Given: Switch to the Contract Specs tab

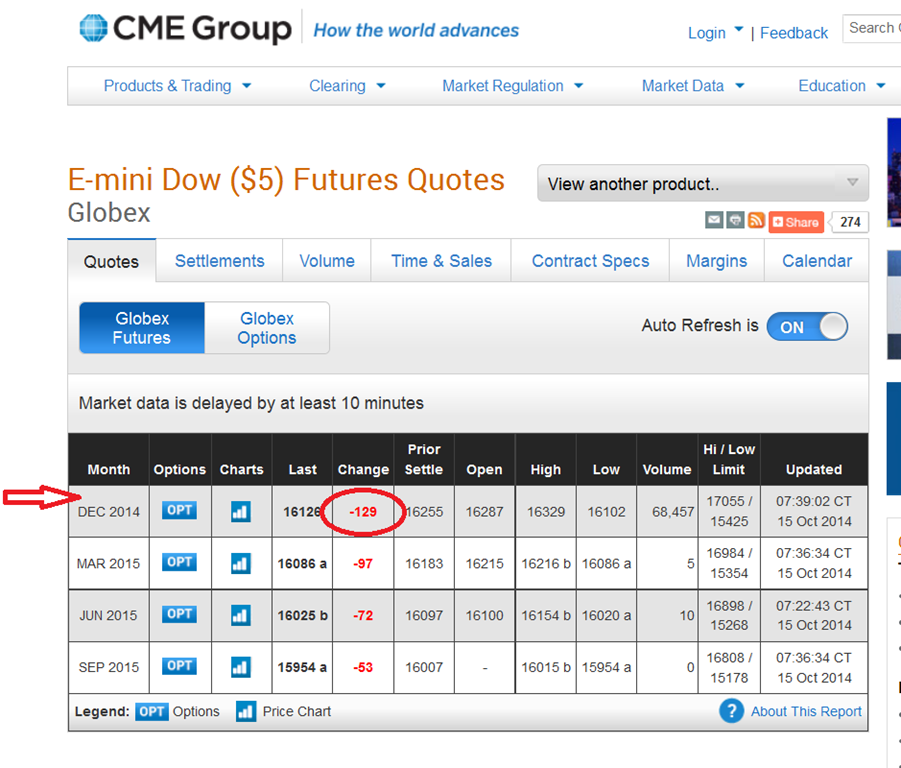Looking at the screenshot, I should click(x=590, y=261).
